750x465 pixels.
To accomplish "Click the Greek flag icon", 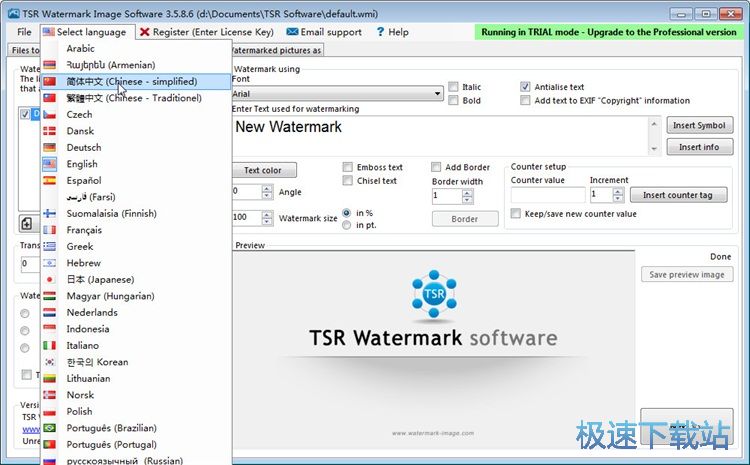I will point(50,246).
